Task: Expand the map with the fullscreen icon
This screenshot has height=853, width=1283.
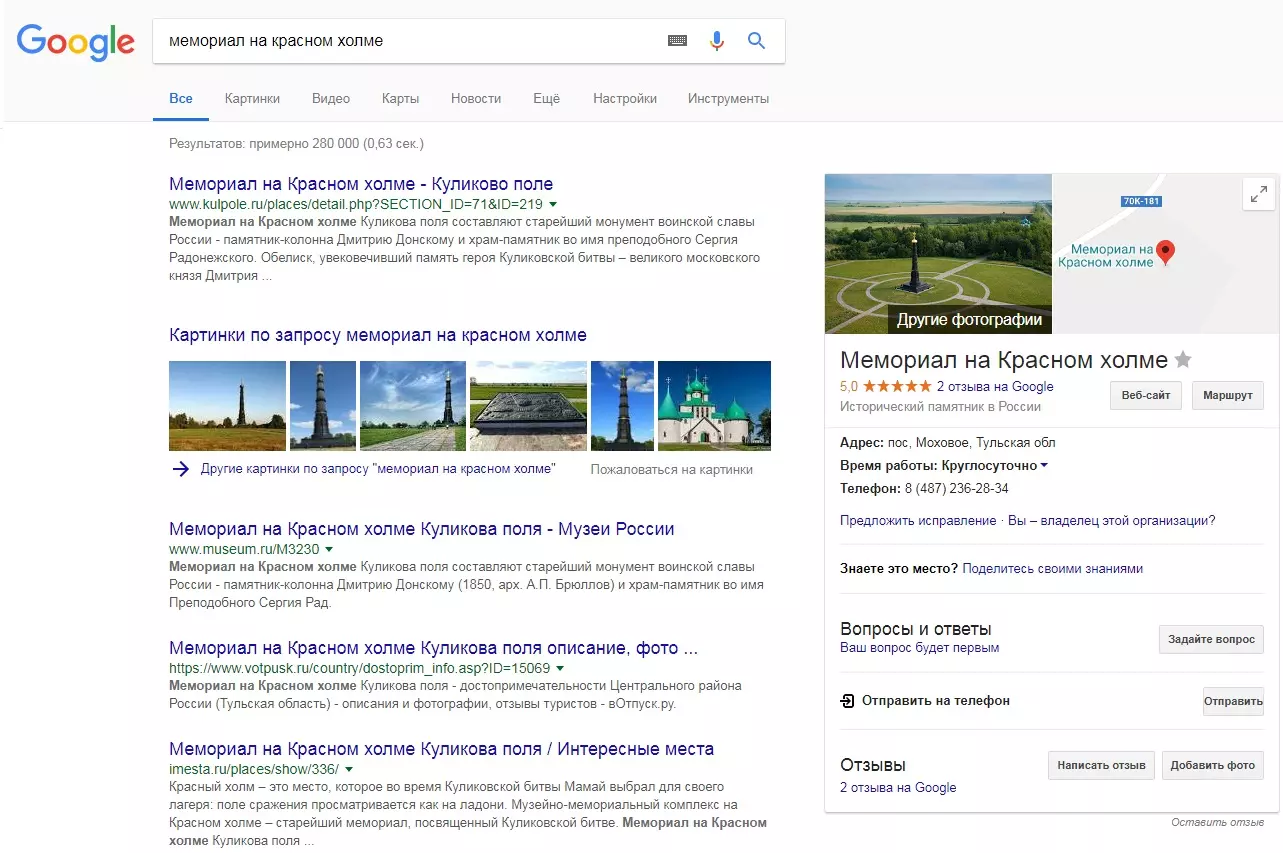Action: [x=1259, y=194]
